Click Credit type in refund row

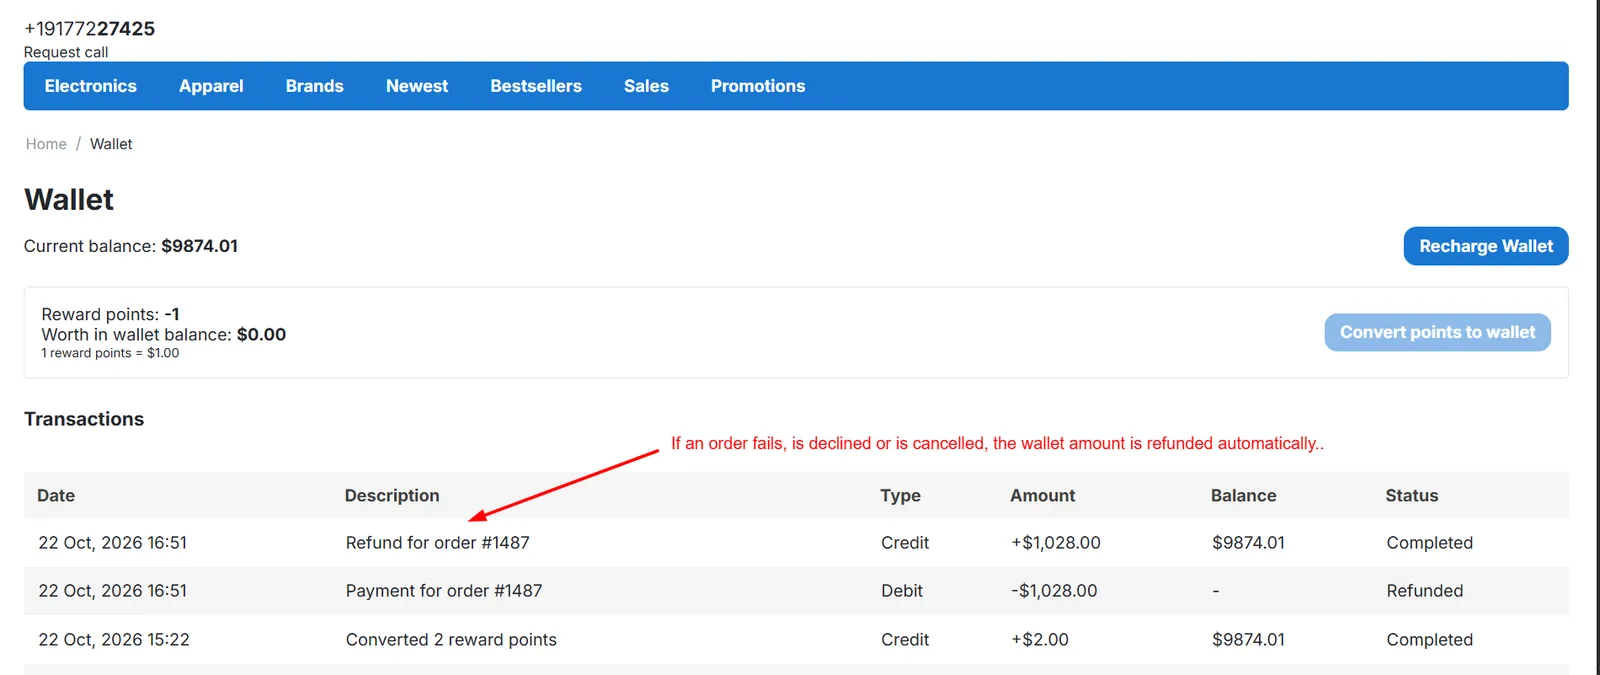click(905, 543)
